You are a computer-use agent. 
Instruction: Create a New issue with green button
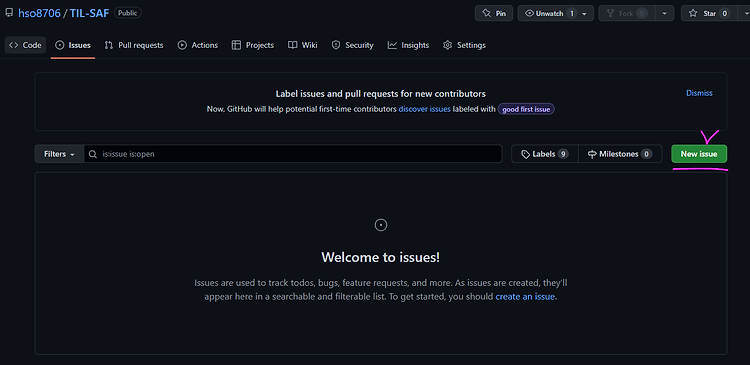699,154
